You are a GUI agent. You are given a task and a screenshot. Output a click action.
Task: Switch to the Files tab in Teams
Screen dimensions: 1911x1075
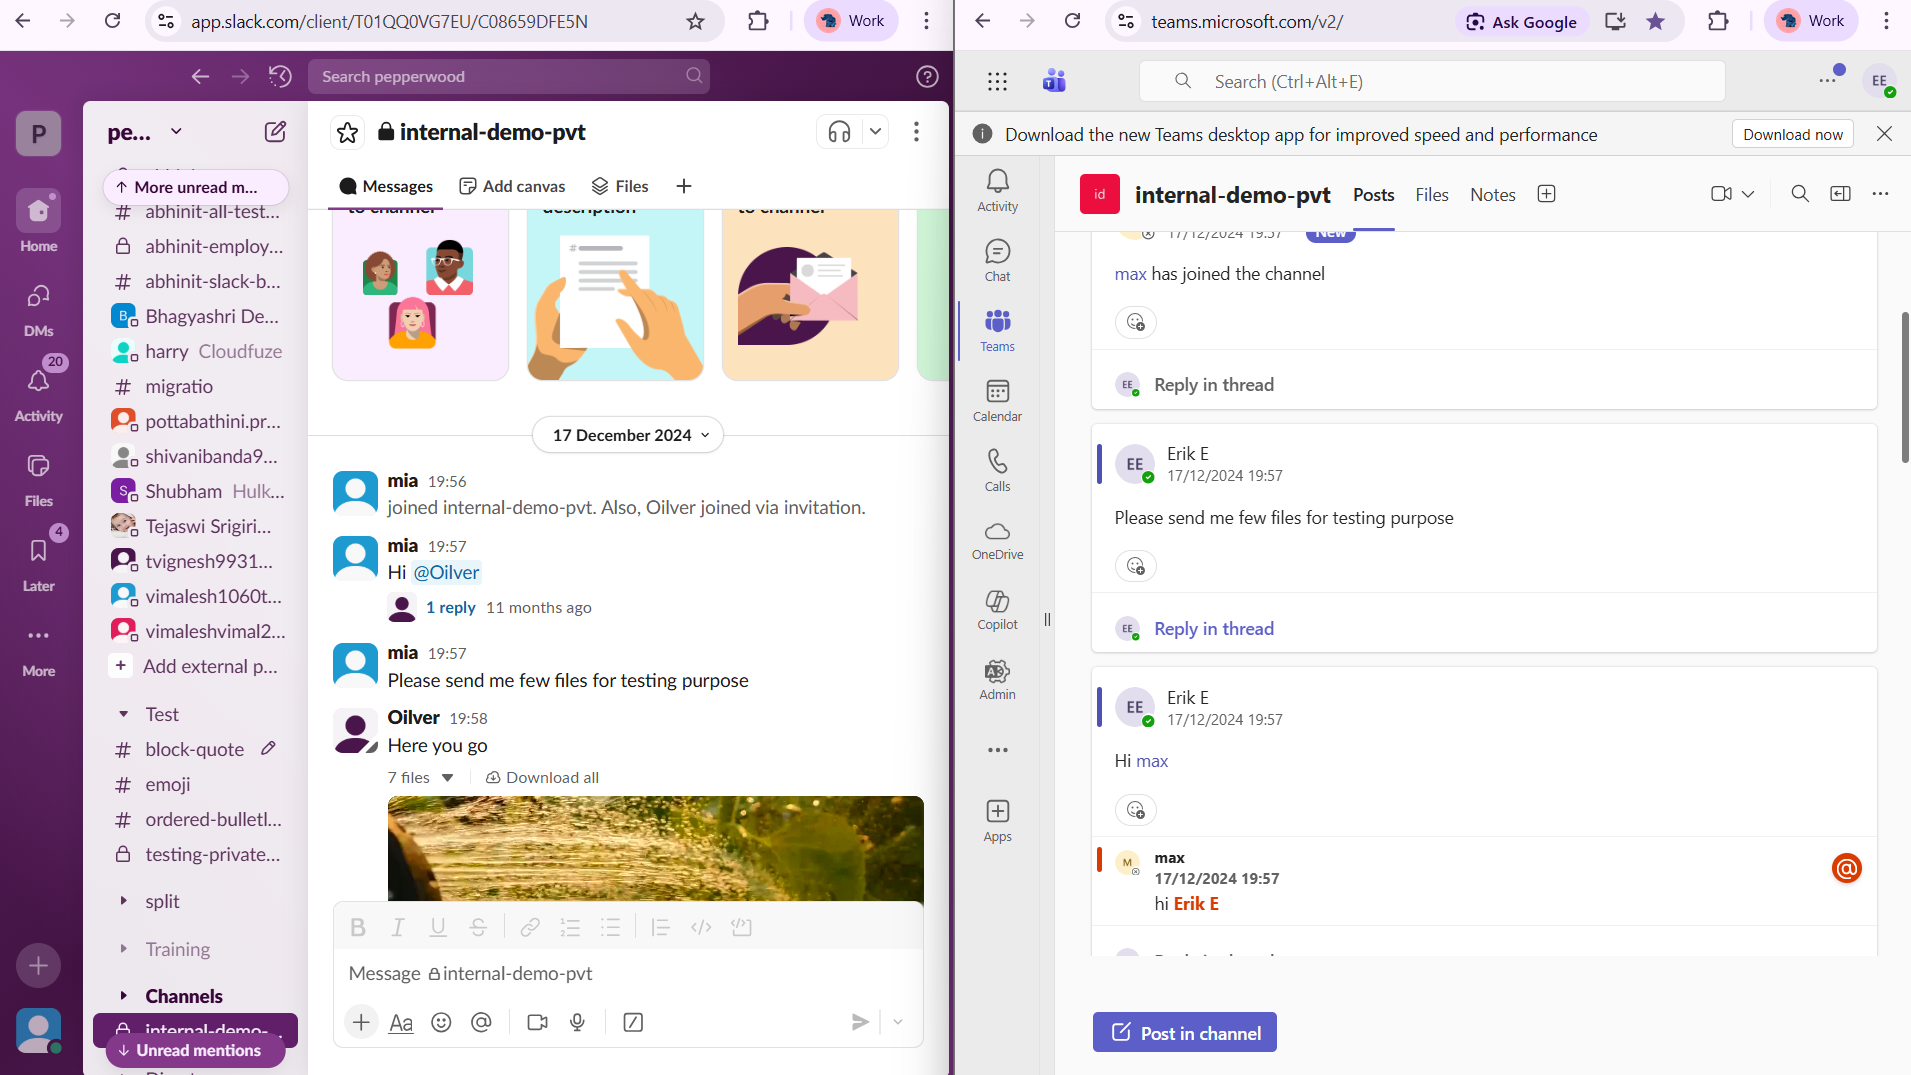tap(1431, 194)
